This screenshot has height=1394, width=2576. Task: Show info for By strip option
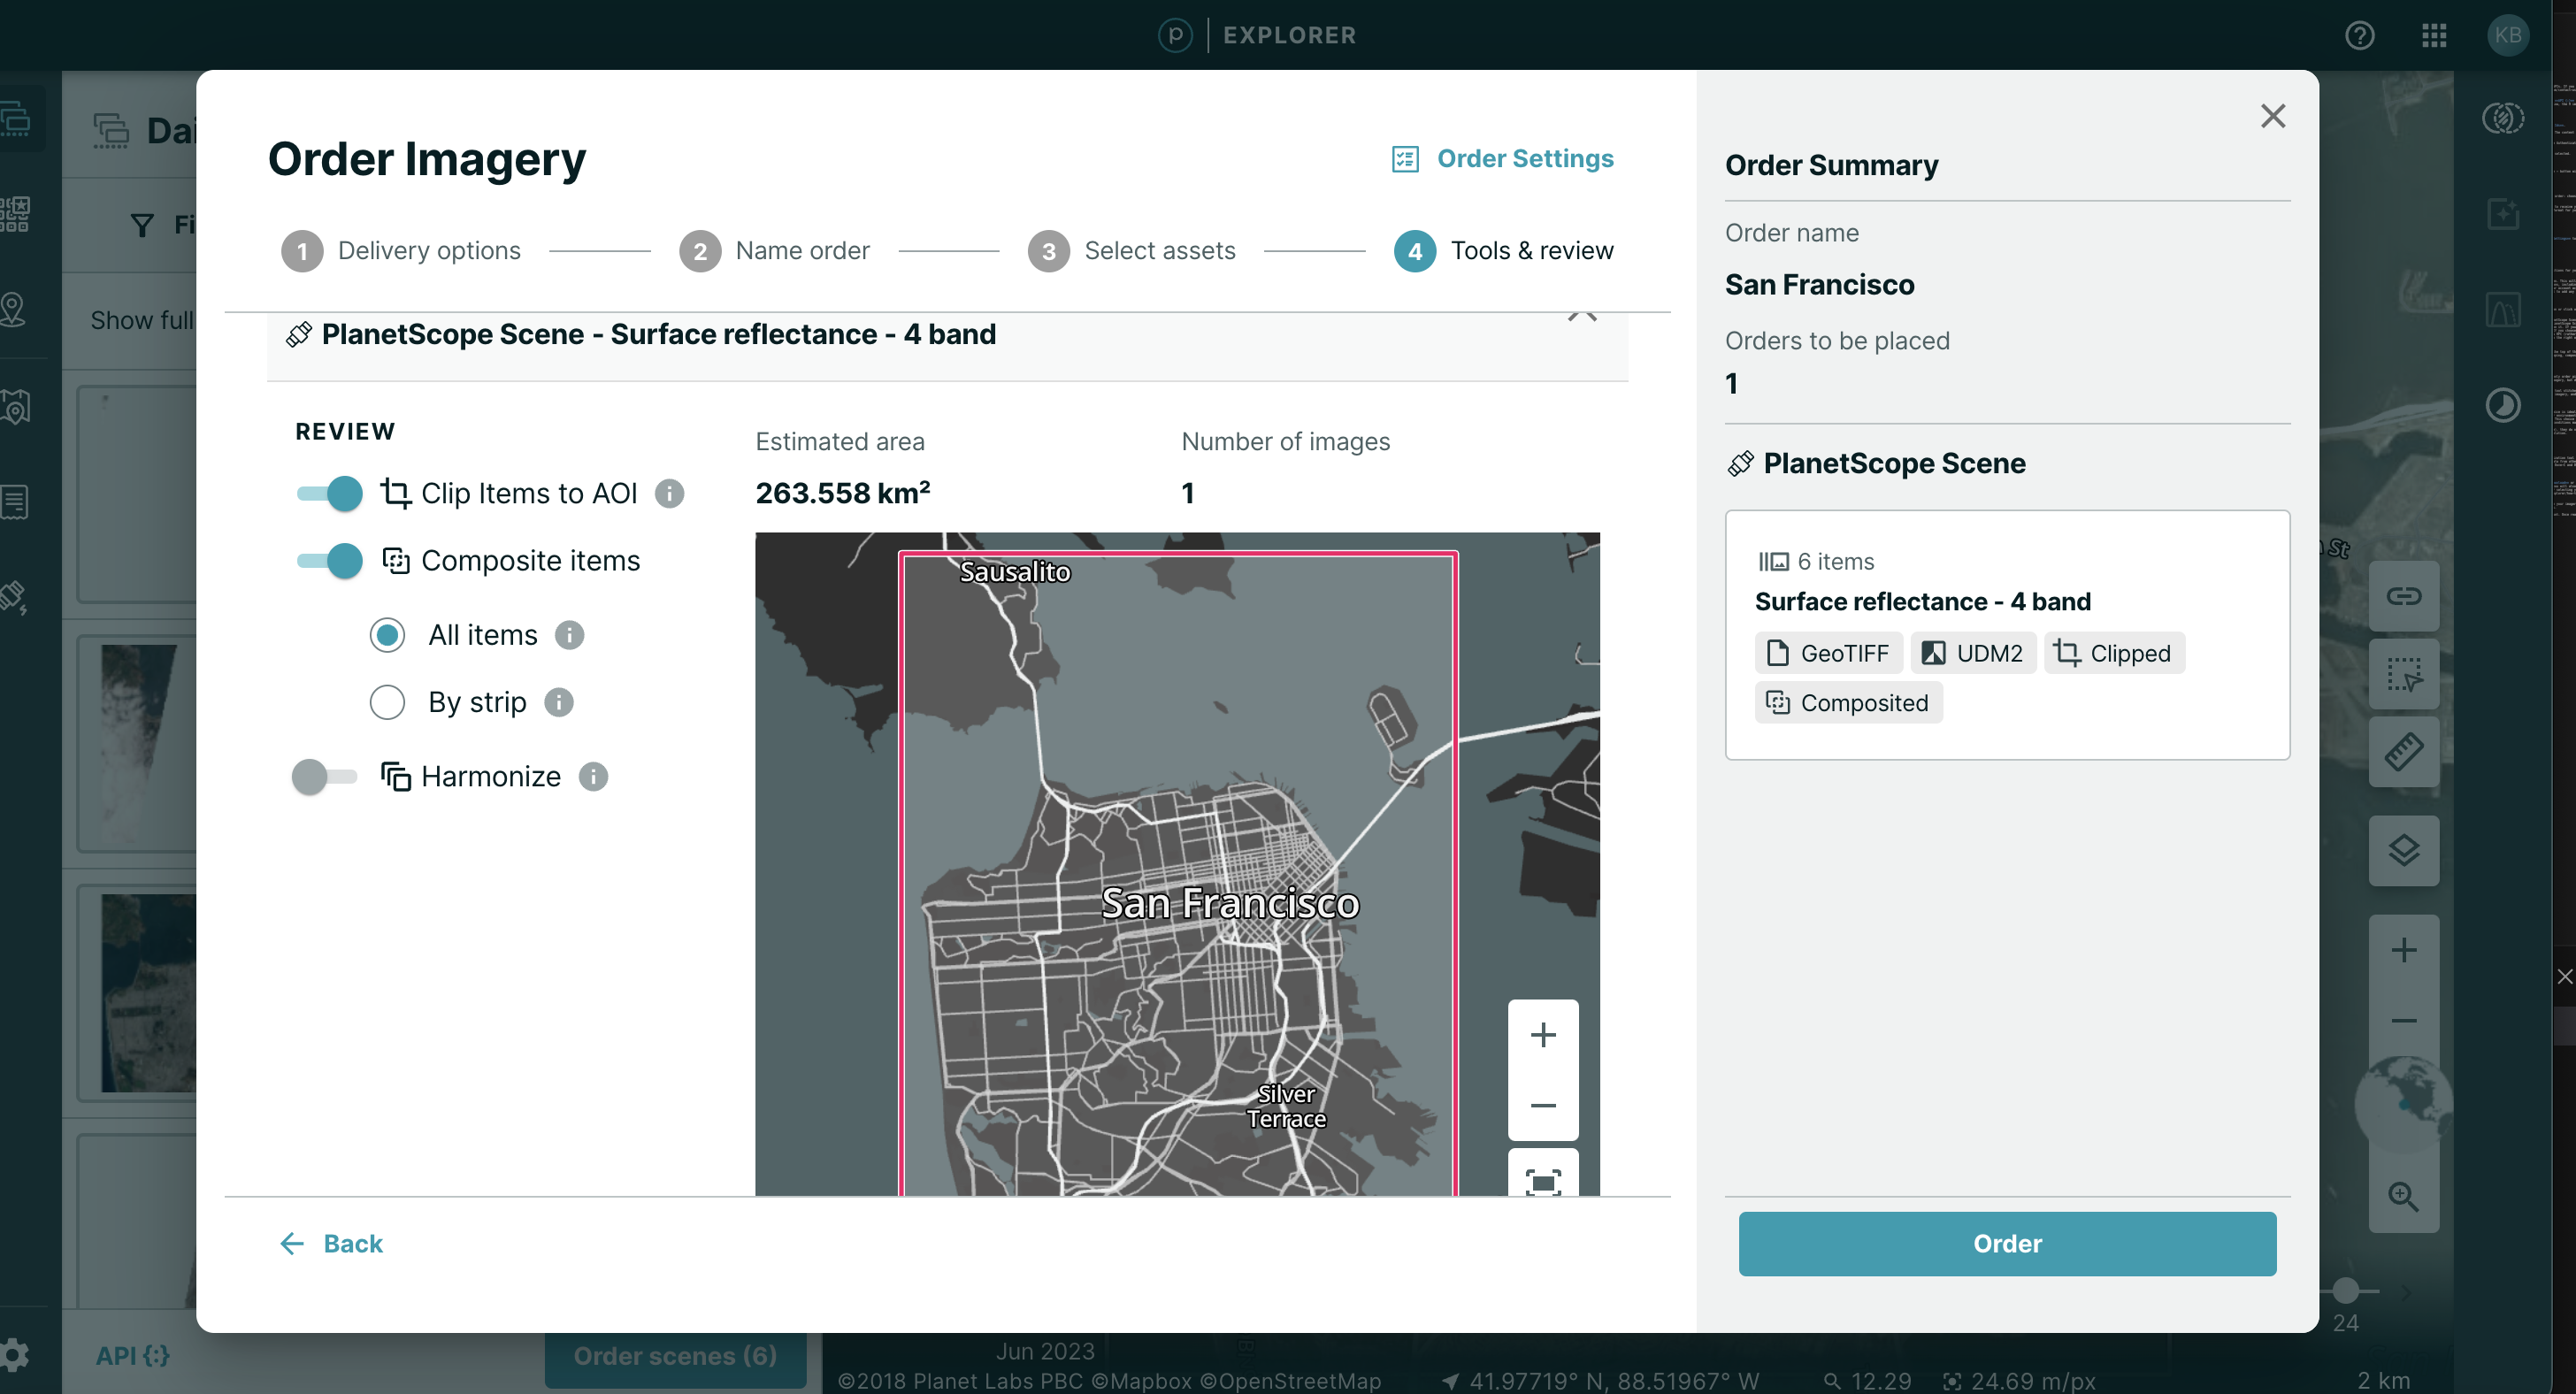(559, 702)
